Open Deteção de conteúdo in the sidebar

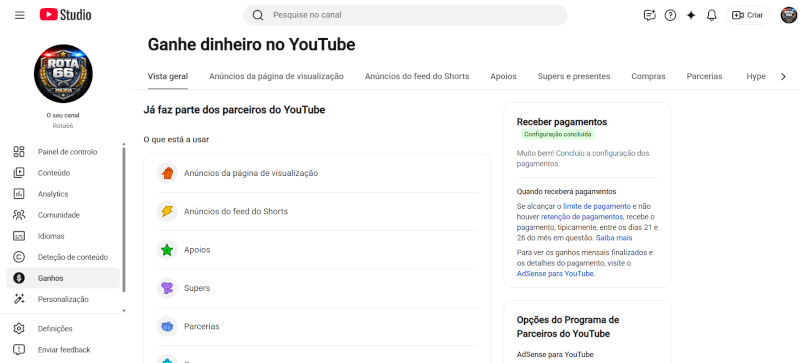pos(63,257)
